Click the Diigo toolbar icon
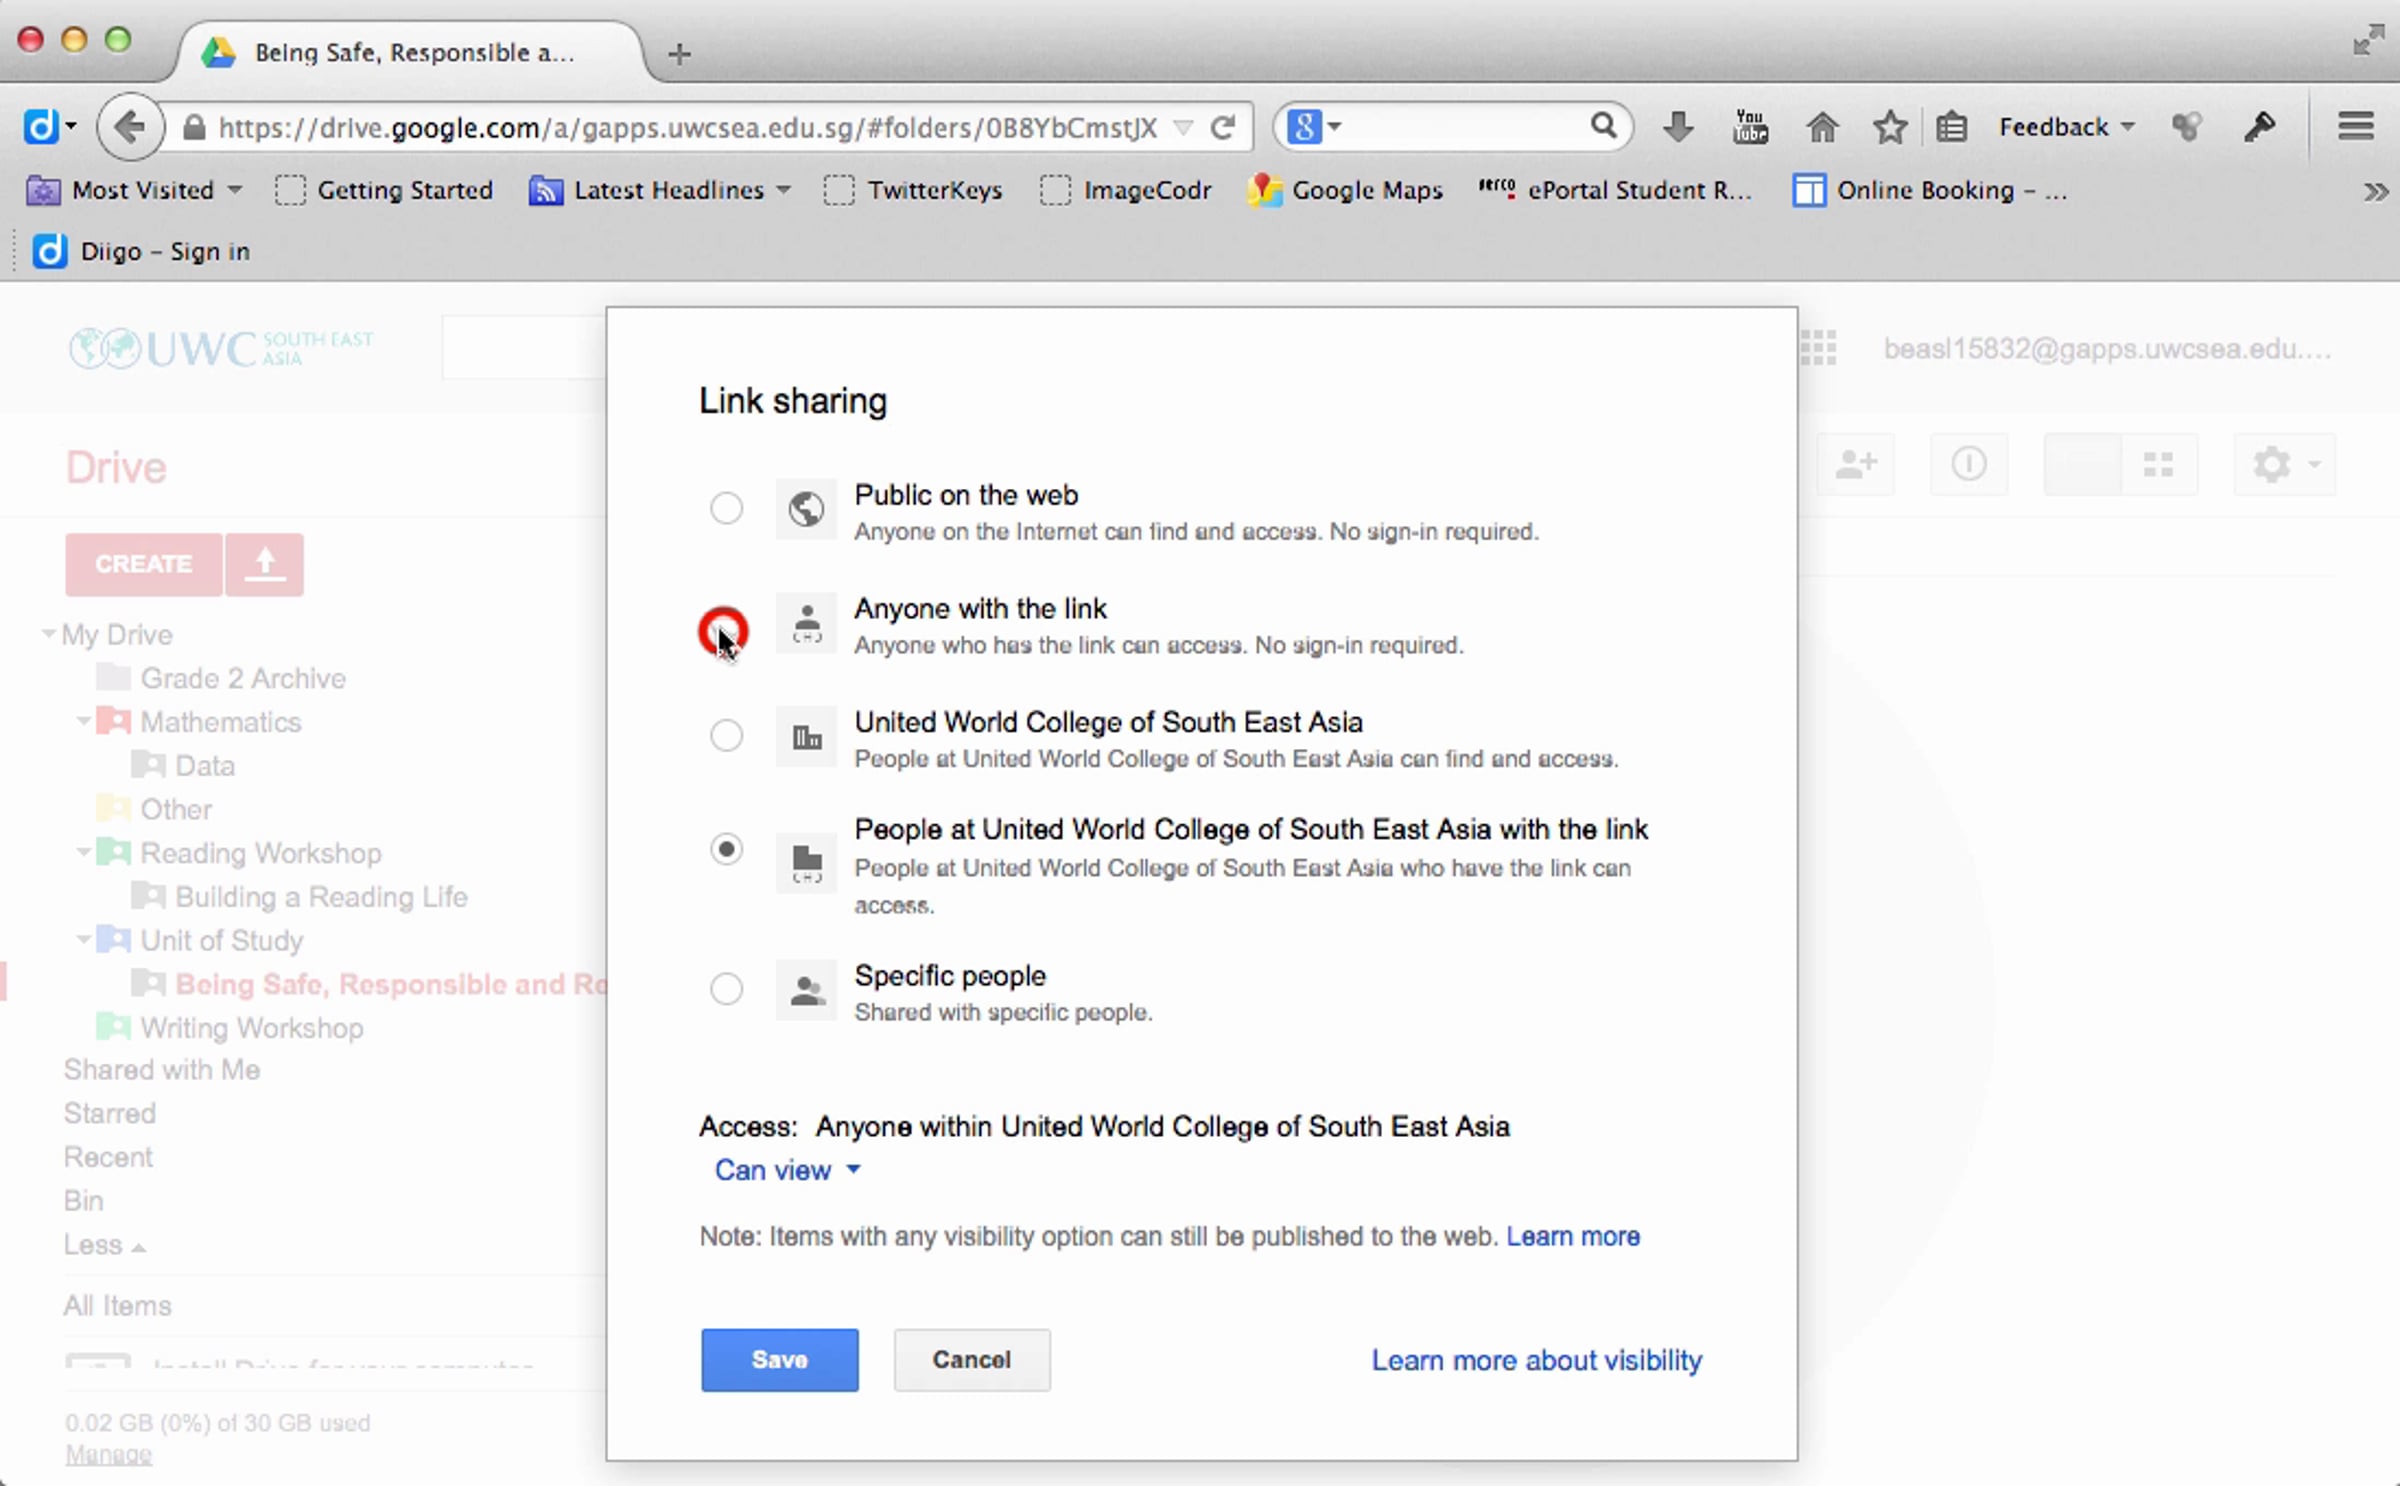Image resolution: width=2400 pixels, height=1486 pixels. click(40, 127)
